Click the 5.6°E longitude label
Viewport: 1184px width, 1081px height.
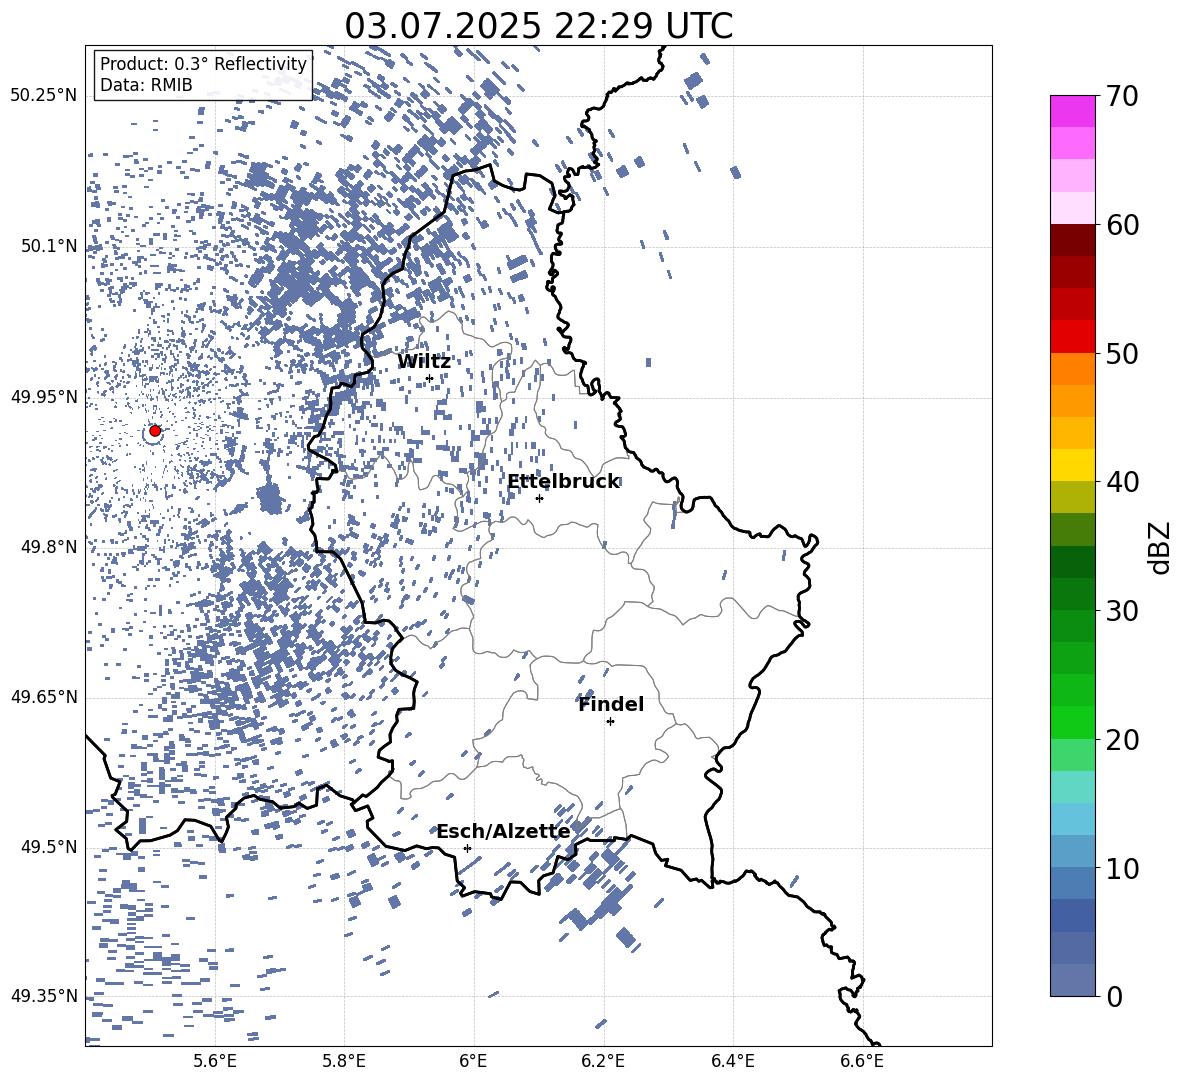[x=215, y=1061]
